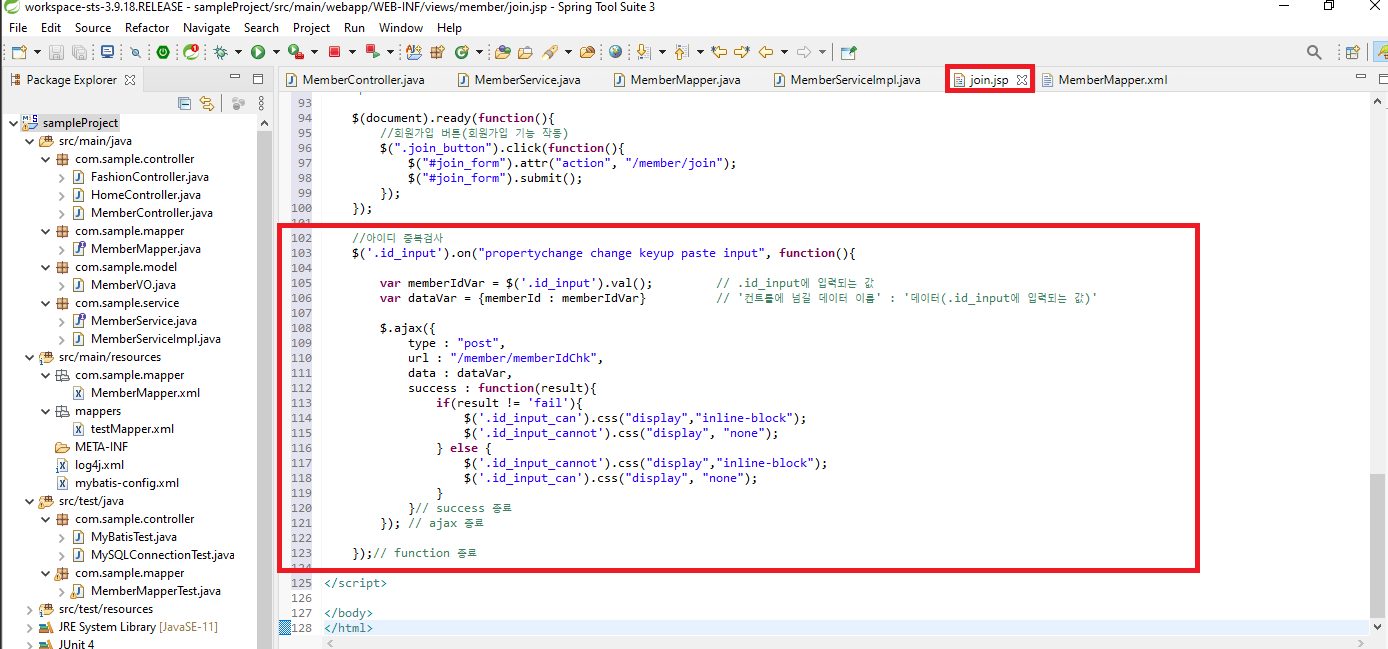
Task: Open the Back history dropdown arrow
Action: click(x=784, y=51)
